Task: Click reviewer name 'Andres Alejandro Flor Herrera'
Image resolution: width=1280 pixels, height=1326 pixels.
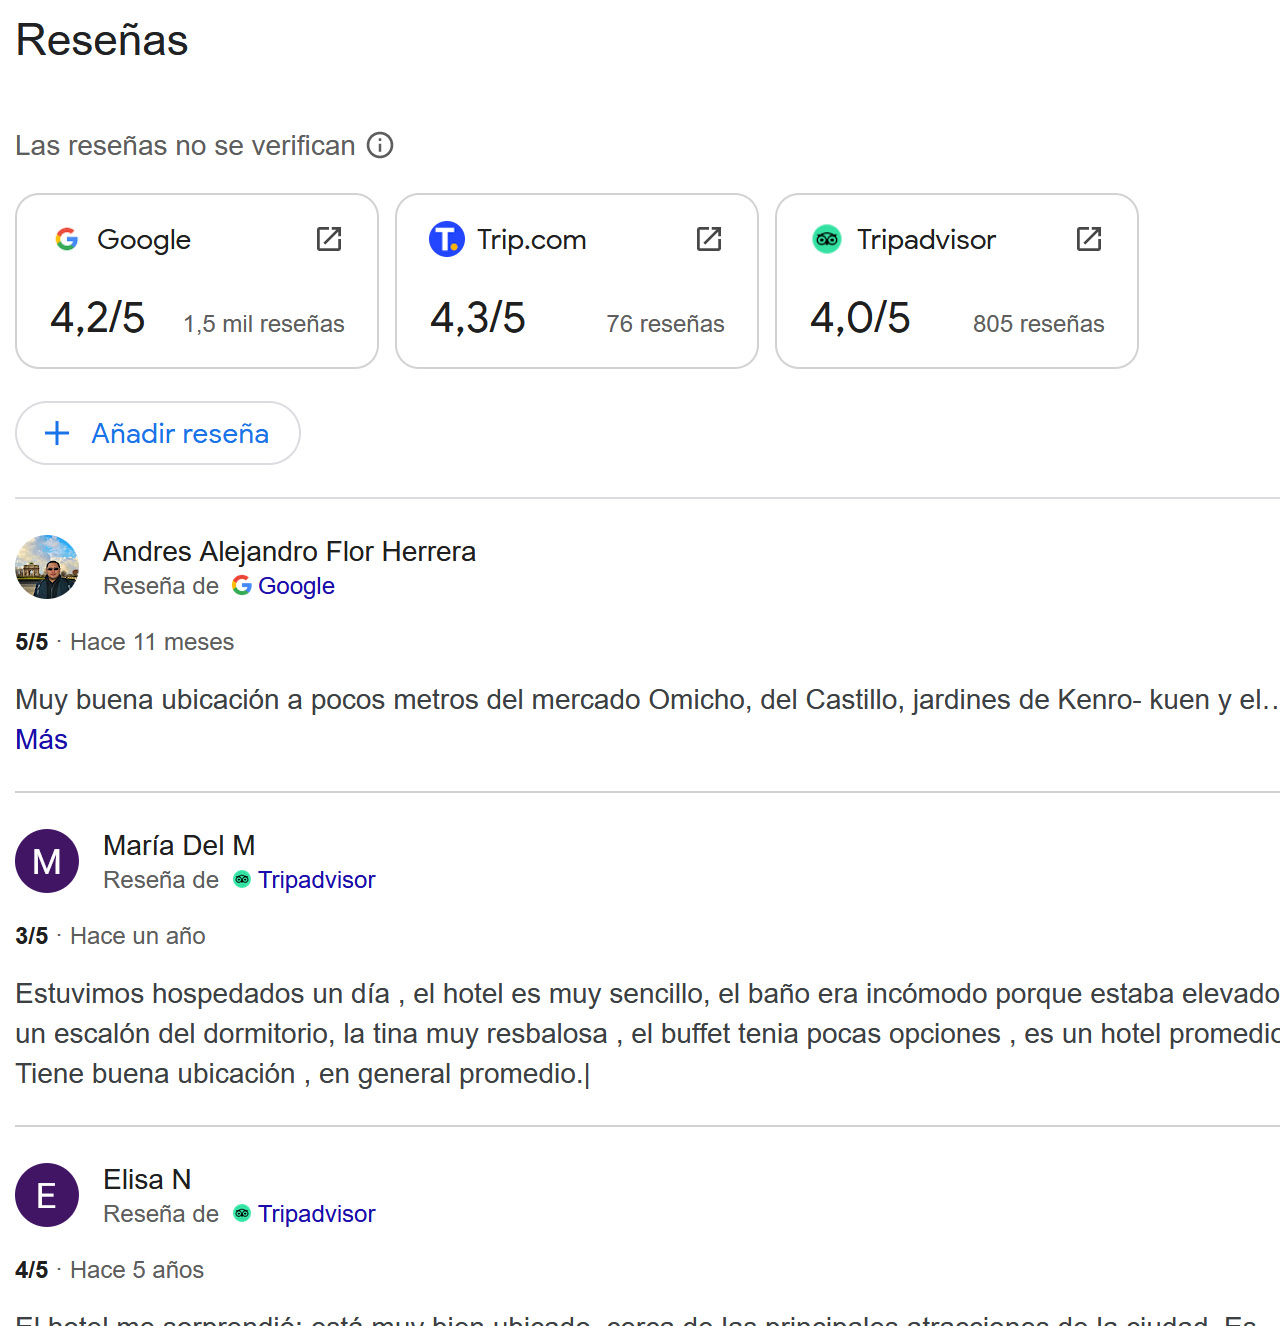Action: (x=289, y=552)
